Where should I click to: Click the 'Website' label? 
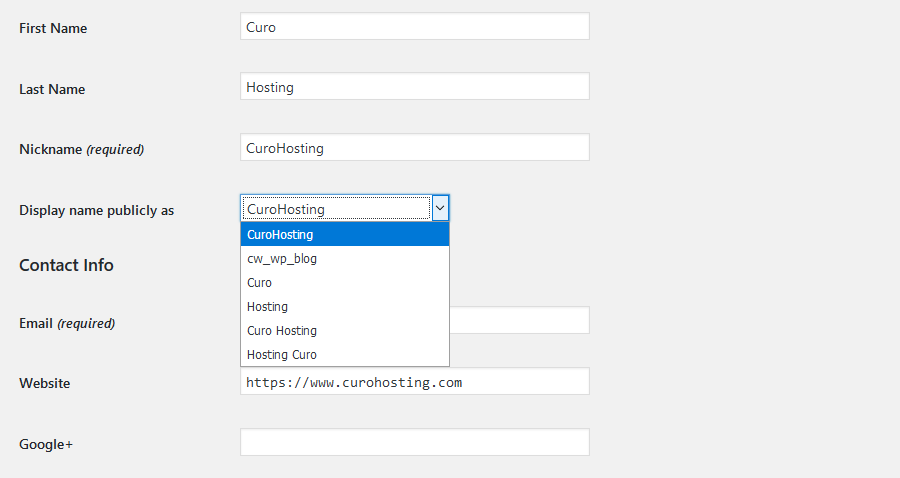45,383
